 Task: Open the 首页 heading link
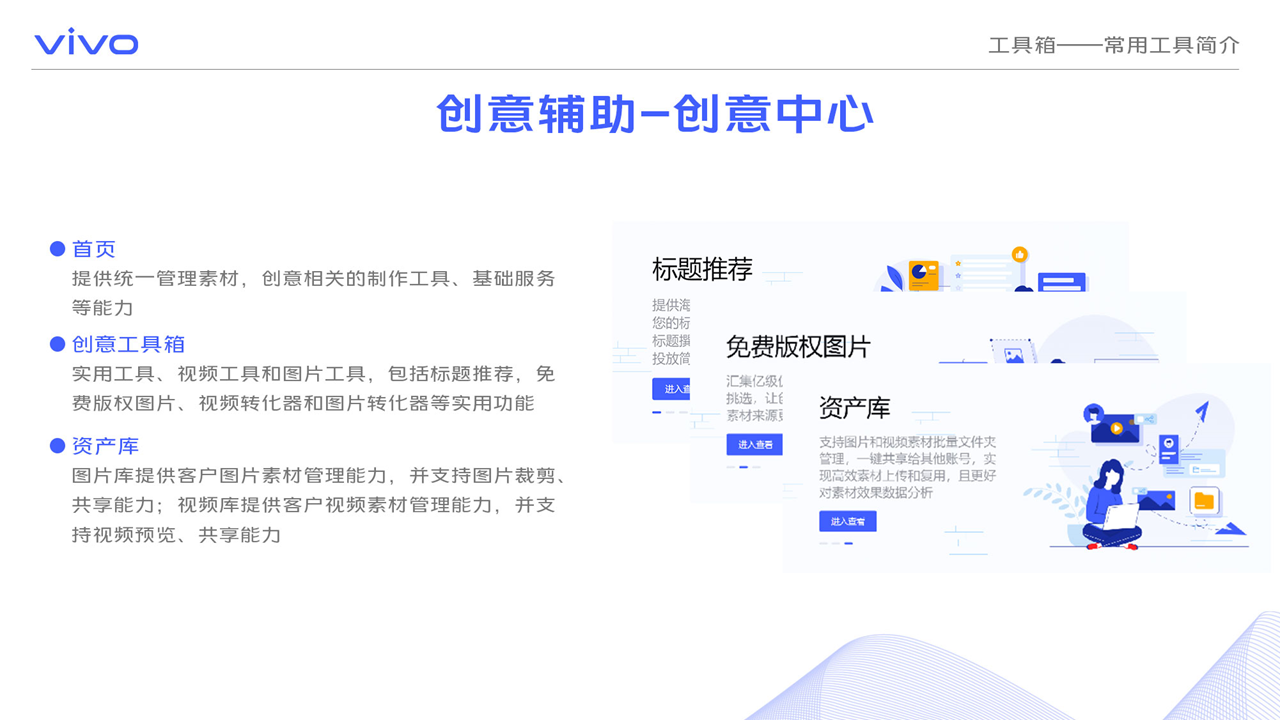94,249
